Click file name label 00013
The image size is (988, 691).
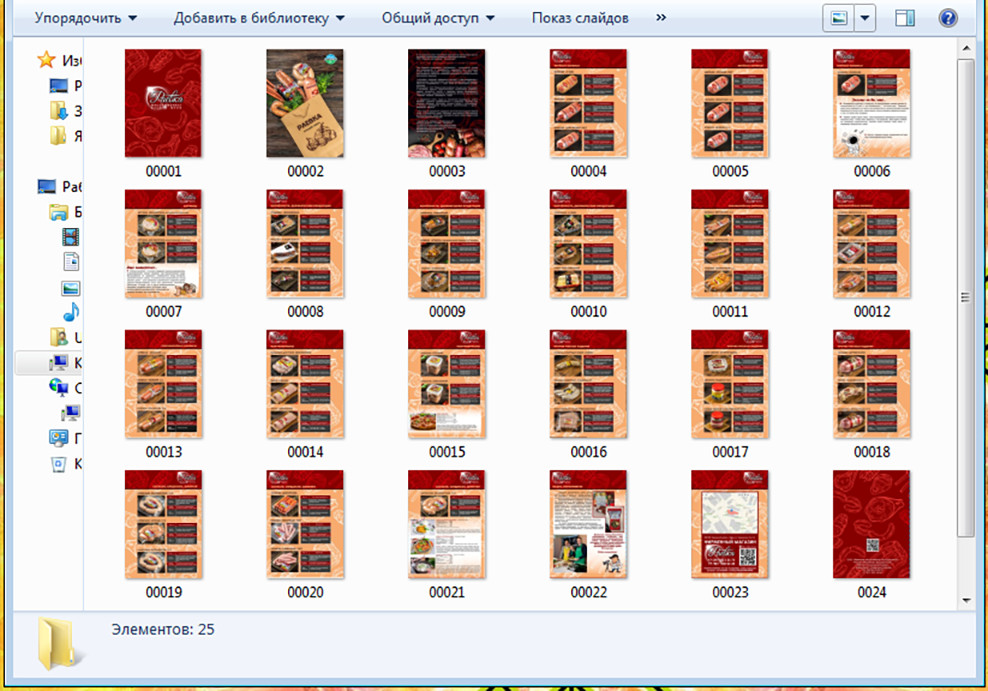[163, 452]
